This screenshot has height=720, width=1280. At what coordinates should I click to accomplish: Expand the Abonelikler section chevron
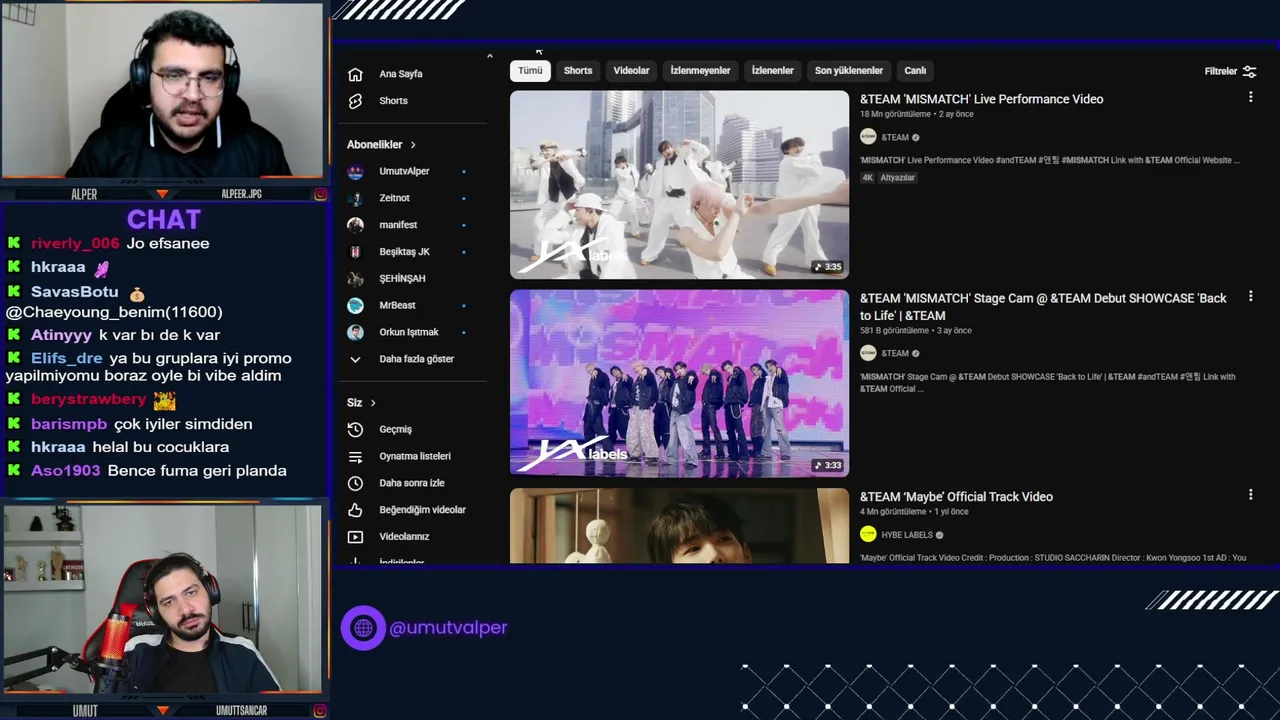coord(413,145)
